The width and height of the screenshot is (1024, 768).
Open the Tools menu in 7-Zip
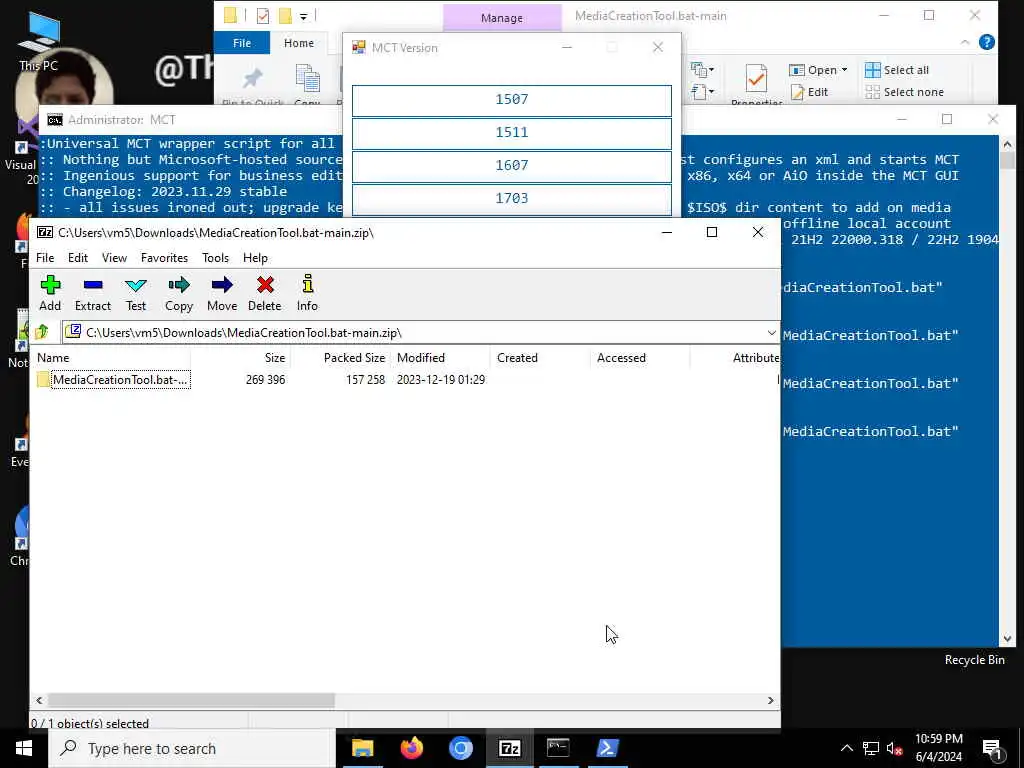(216, 258)
